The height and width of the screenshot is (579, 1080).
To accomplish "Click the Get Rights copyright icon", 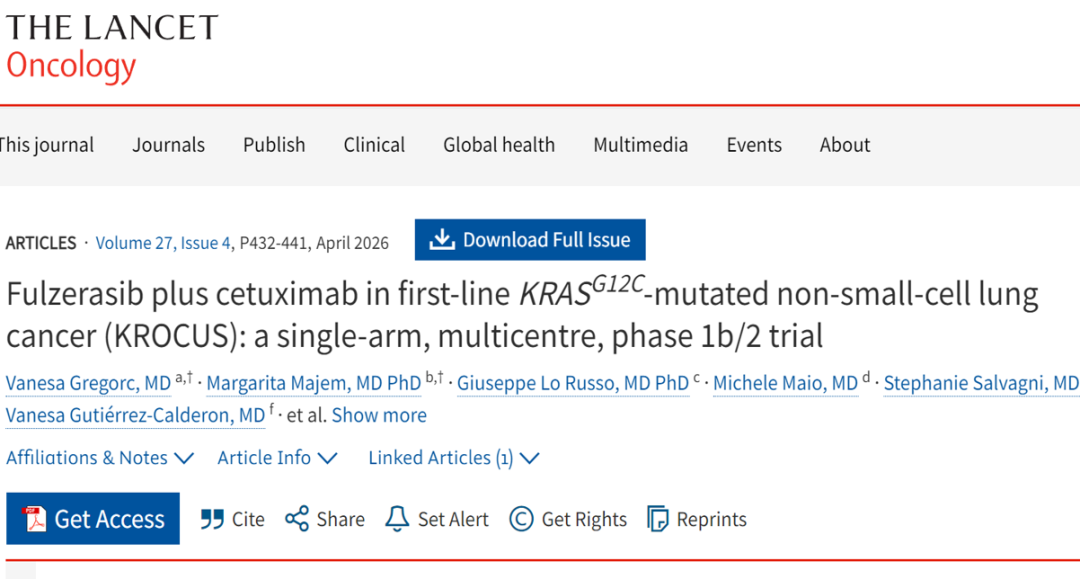I will coord(521,519).
